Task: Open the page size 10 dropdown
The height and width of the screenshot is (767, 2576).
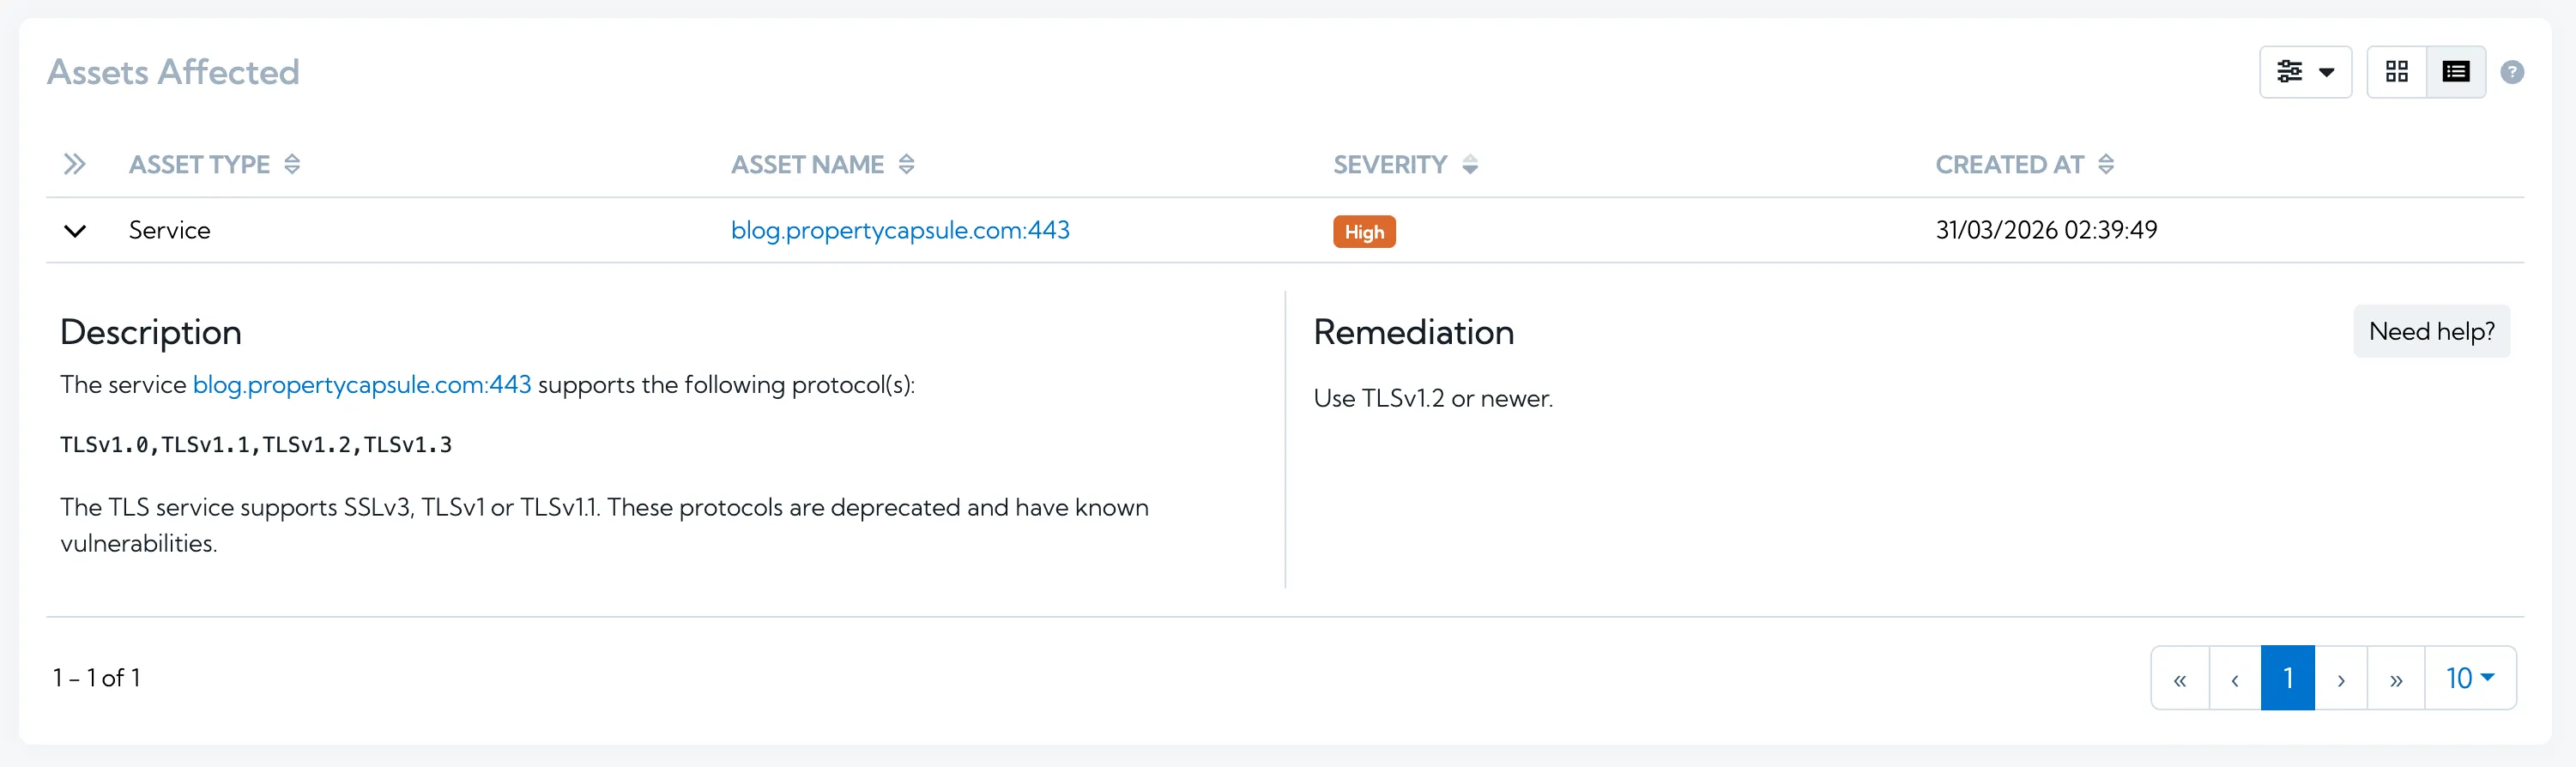Action: (x=2470, y=677)
